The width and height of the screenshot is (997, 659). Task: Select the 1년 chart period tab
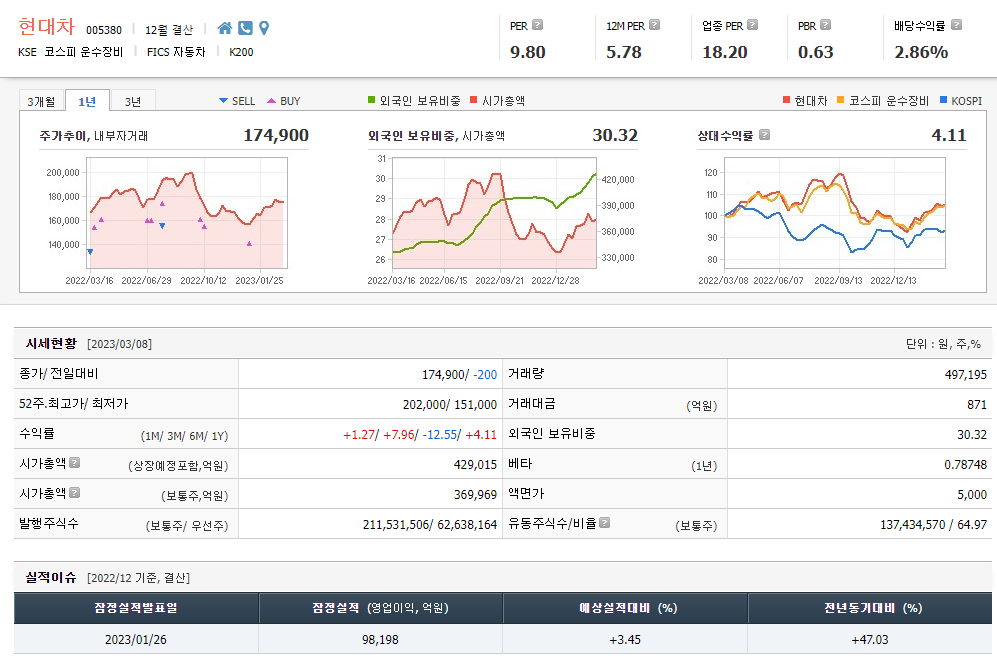coord(87,101)
